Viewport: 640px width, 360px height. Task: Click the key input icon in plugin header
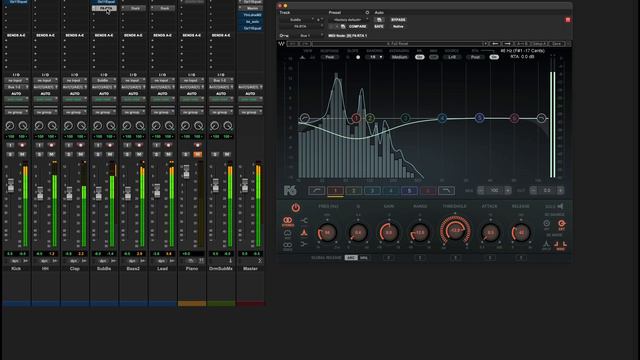[x=283, y=36]
